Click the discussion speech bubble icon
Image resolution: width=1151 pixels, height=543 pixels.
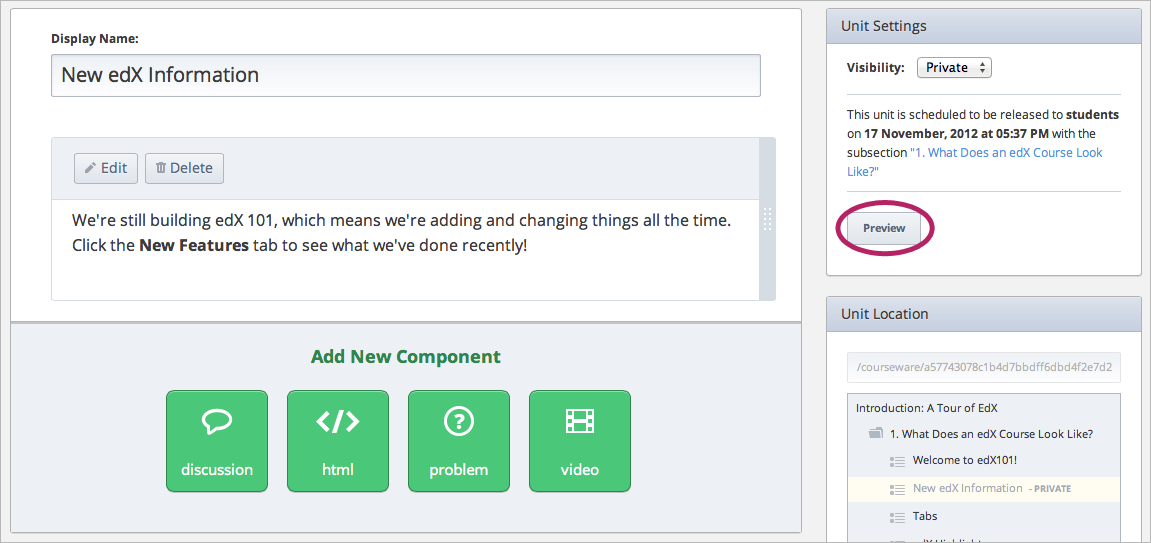click(x=217, y=422)
